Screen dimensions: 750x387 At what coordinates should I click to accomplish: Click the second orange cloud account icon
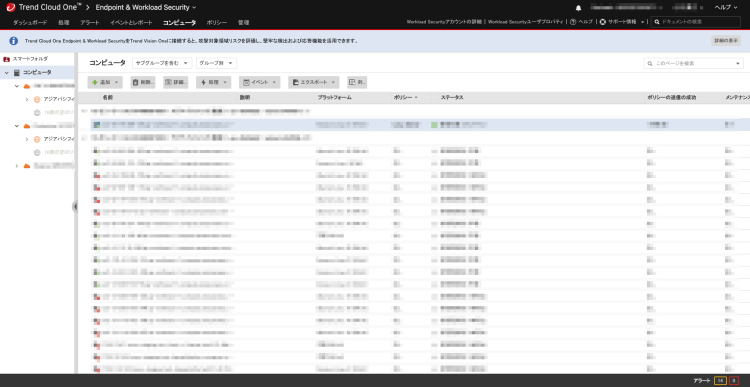(27, 126)
